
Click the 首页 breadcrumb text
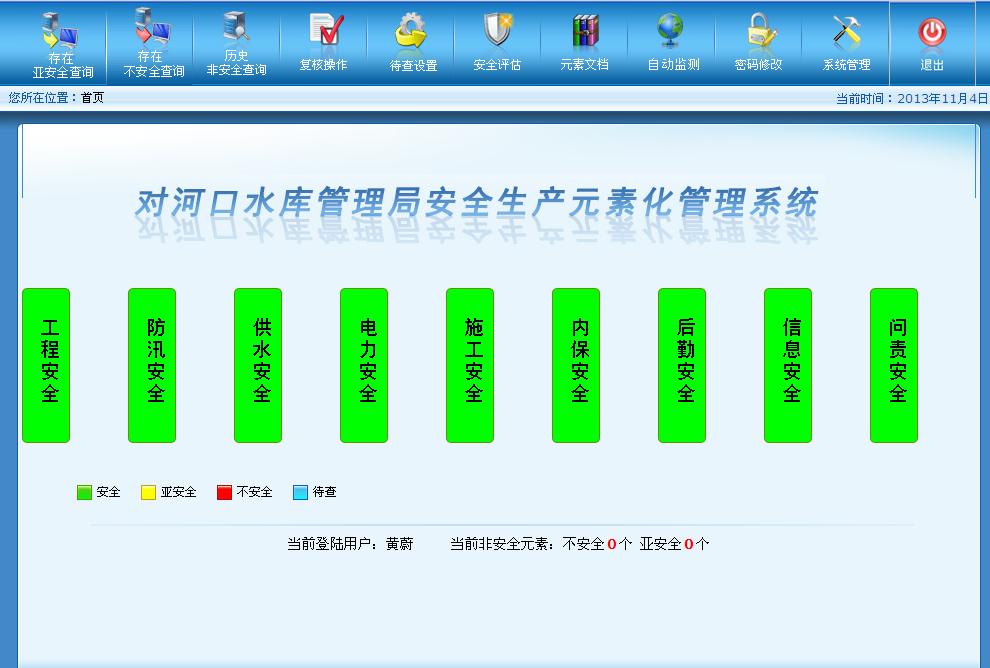coord(92,98)
